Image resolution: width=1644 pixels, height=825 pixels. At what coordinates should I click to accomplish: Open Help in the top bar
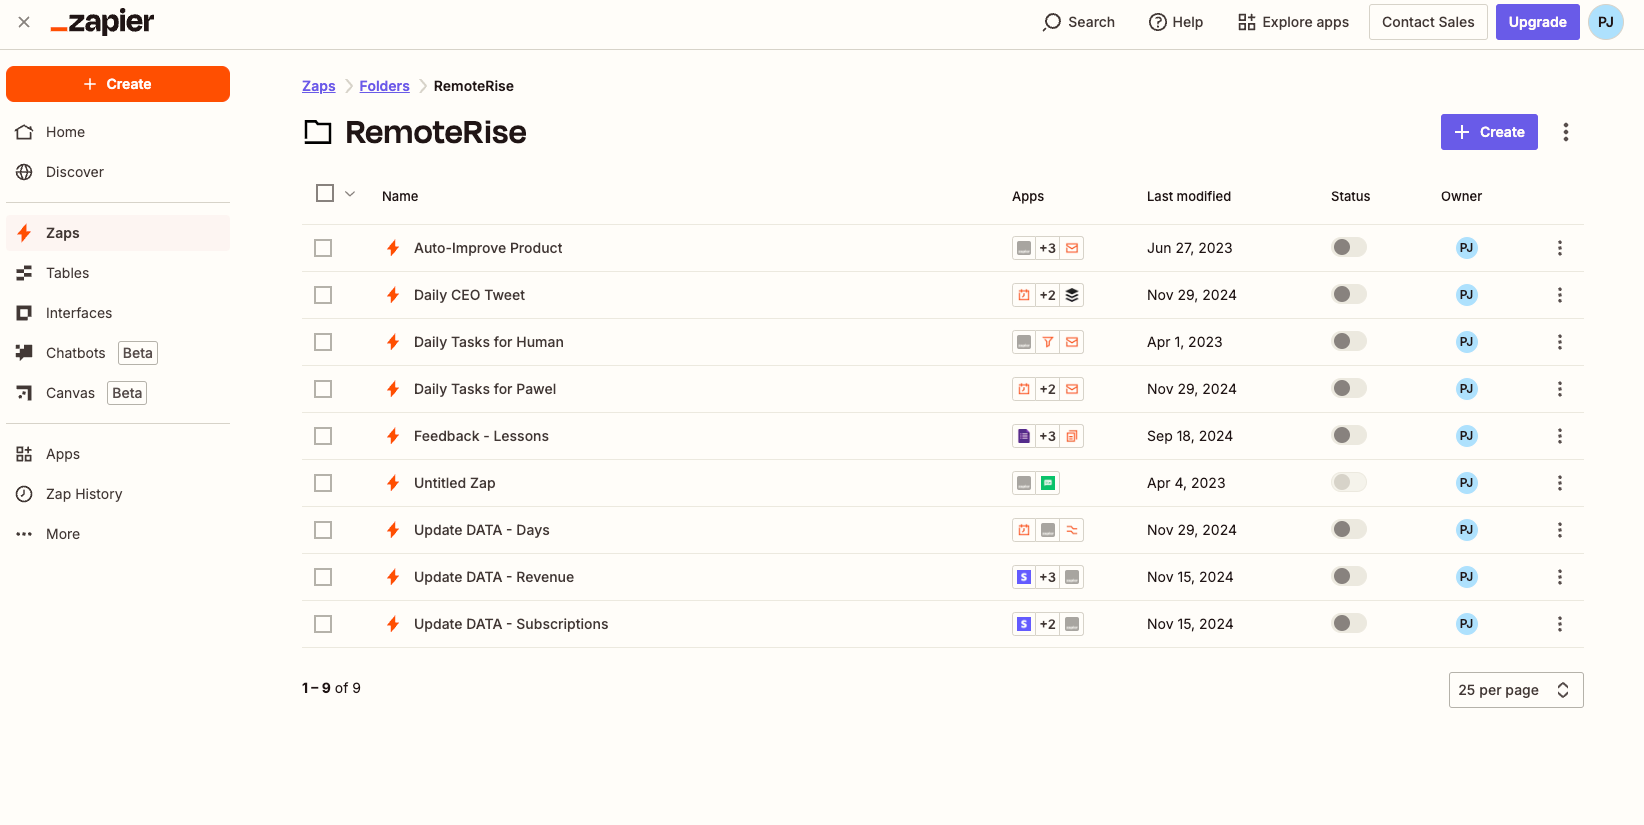click(1176, 22)
